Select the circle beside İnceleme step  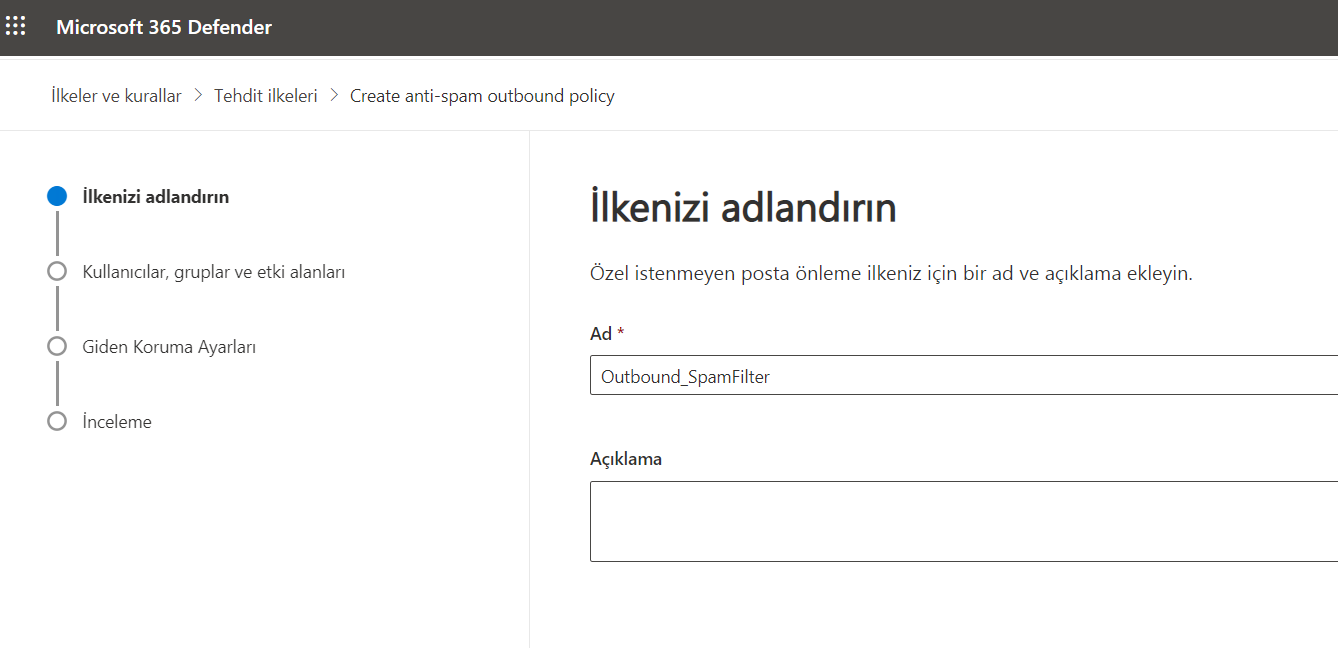[x=57, y=421]
